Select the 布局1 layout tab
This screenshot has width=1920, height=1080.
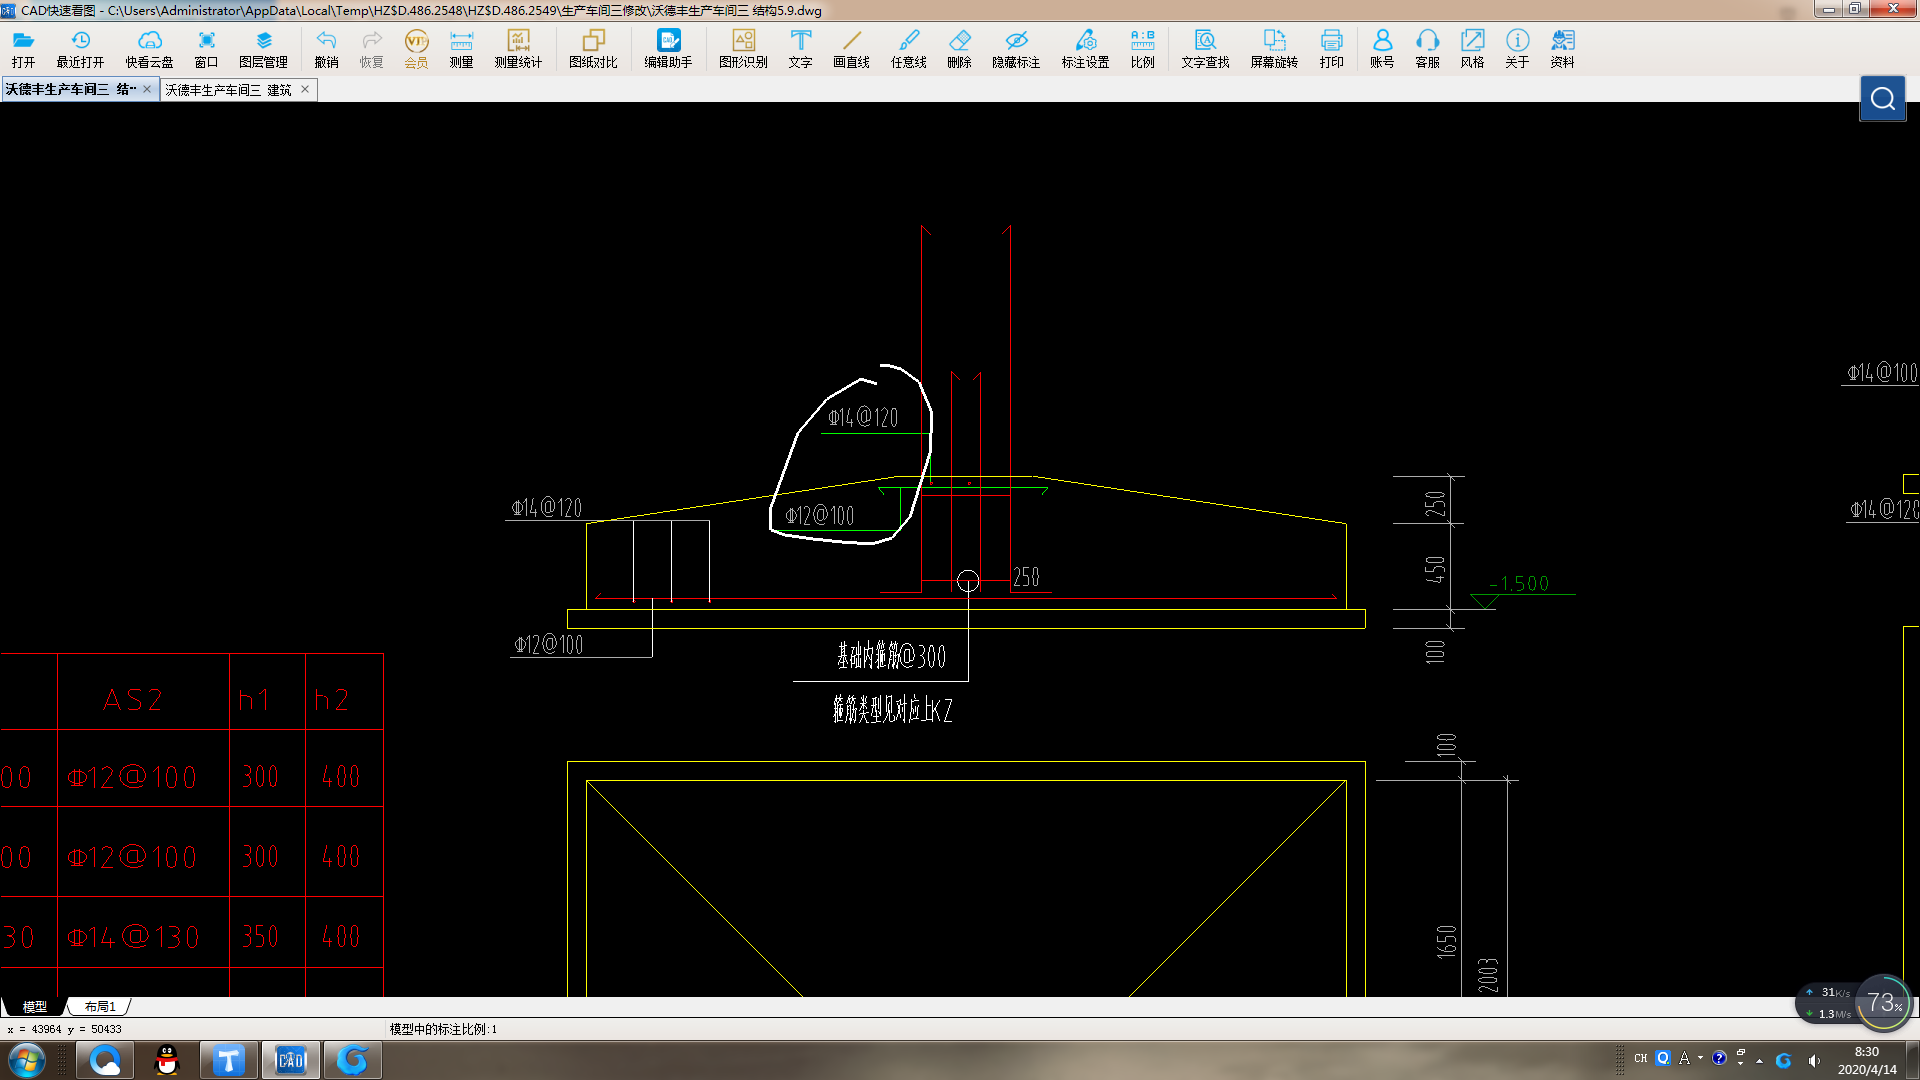pos(100,1007)
